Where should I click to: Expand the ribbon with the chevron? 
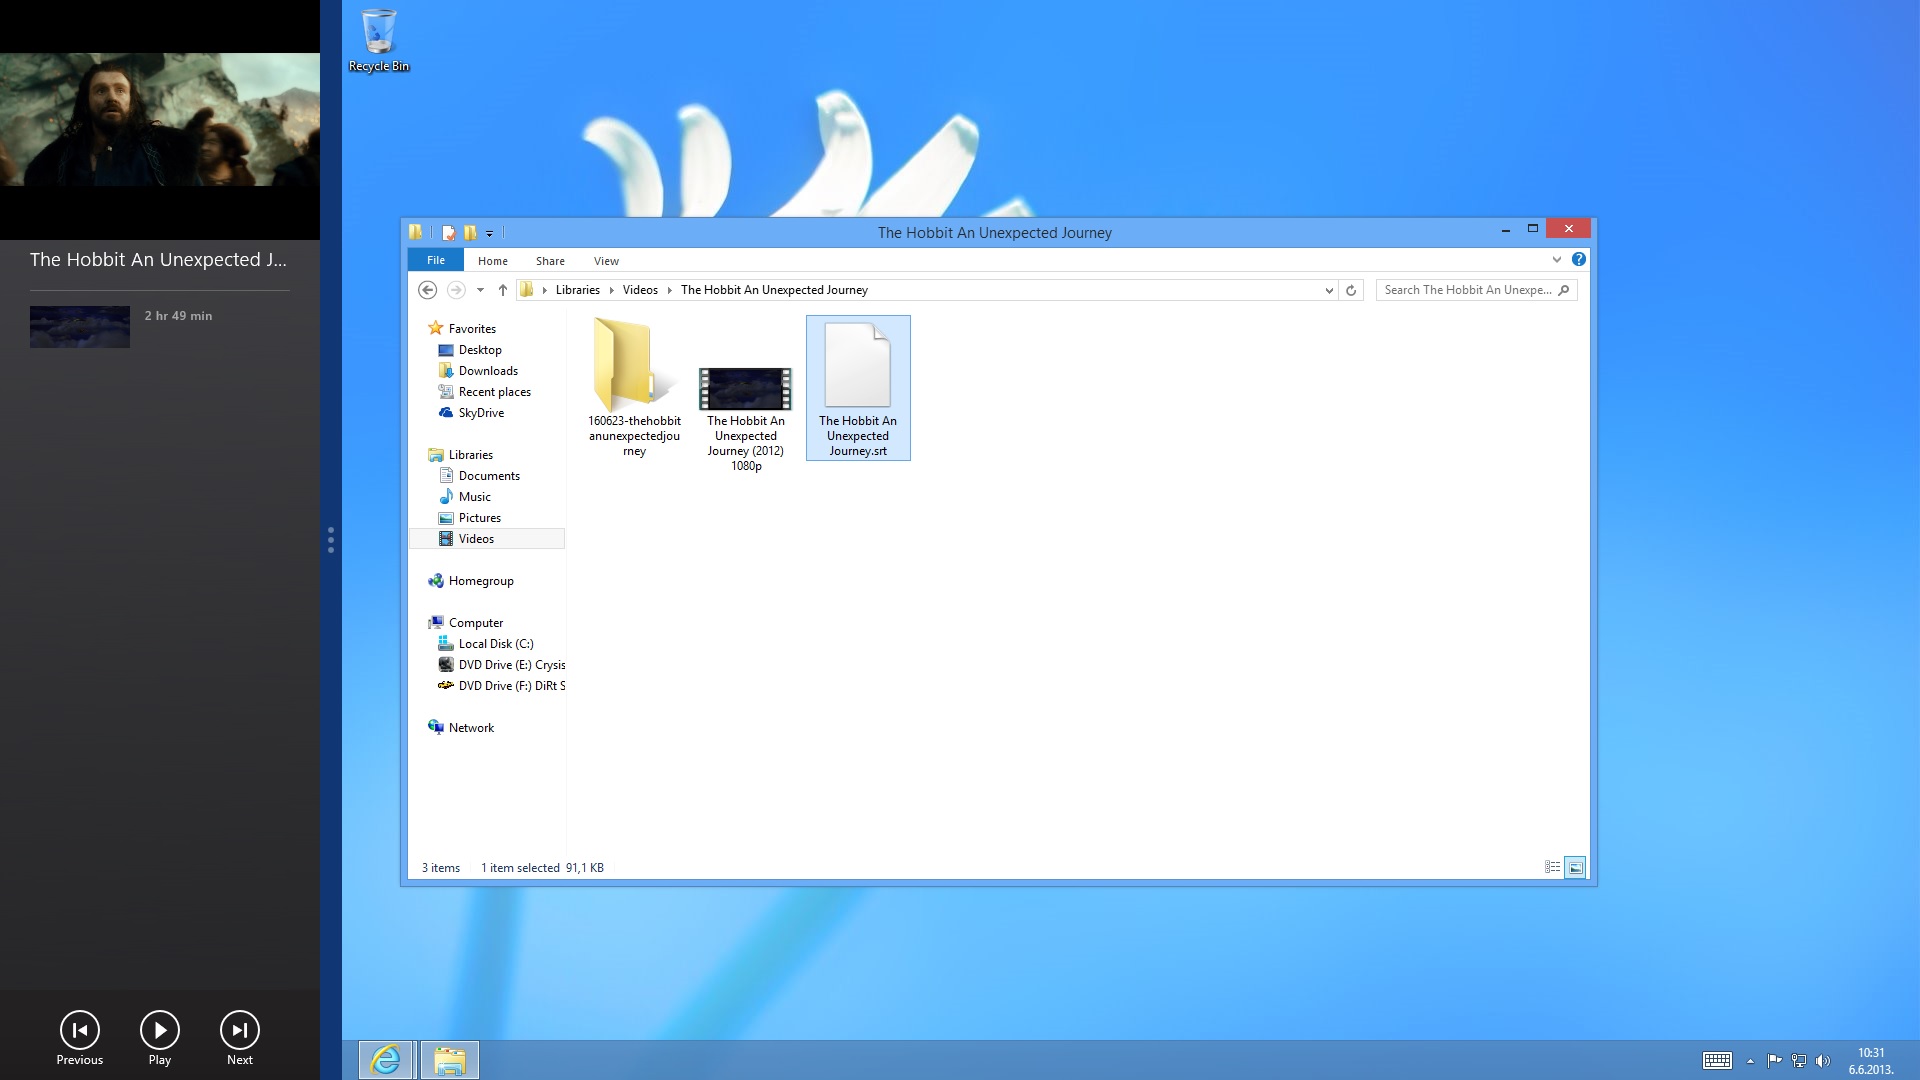(x=1556, y=260)
